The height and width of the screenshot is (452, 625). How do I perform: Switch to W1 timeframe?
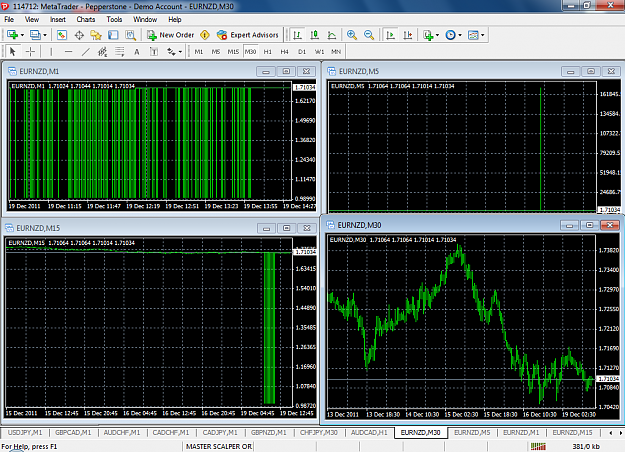click(x=319, y=51)
